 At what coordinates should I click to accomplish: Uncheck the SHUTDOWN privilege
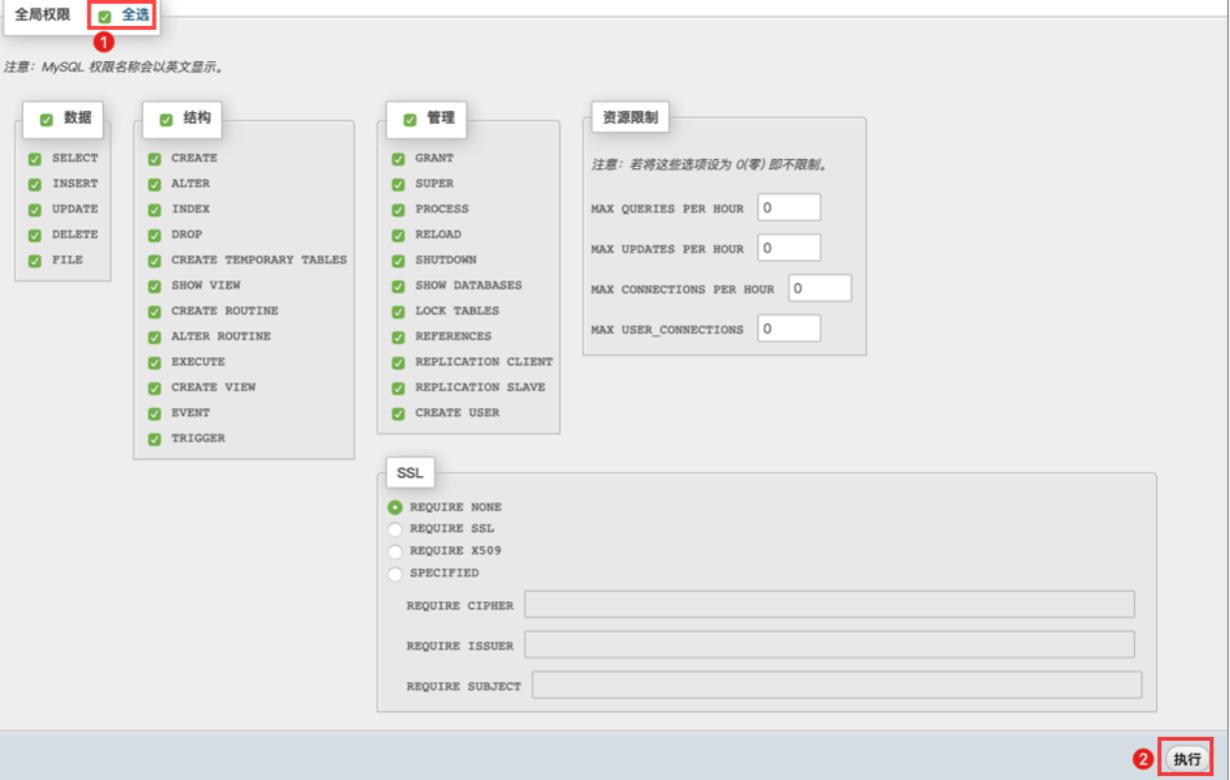pos(398,260)
